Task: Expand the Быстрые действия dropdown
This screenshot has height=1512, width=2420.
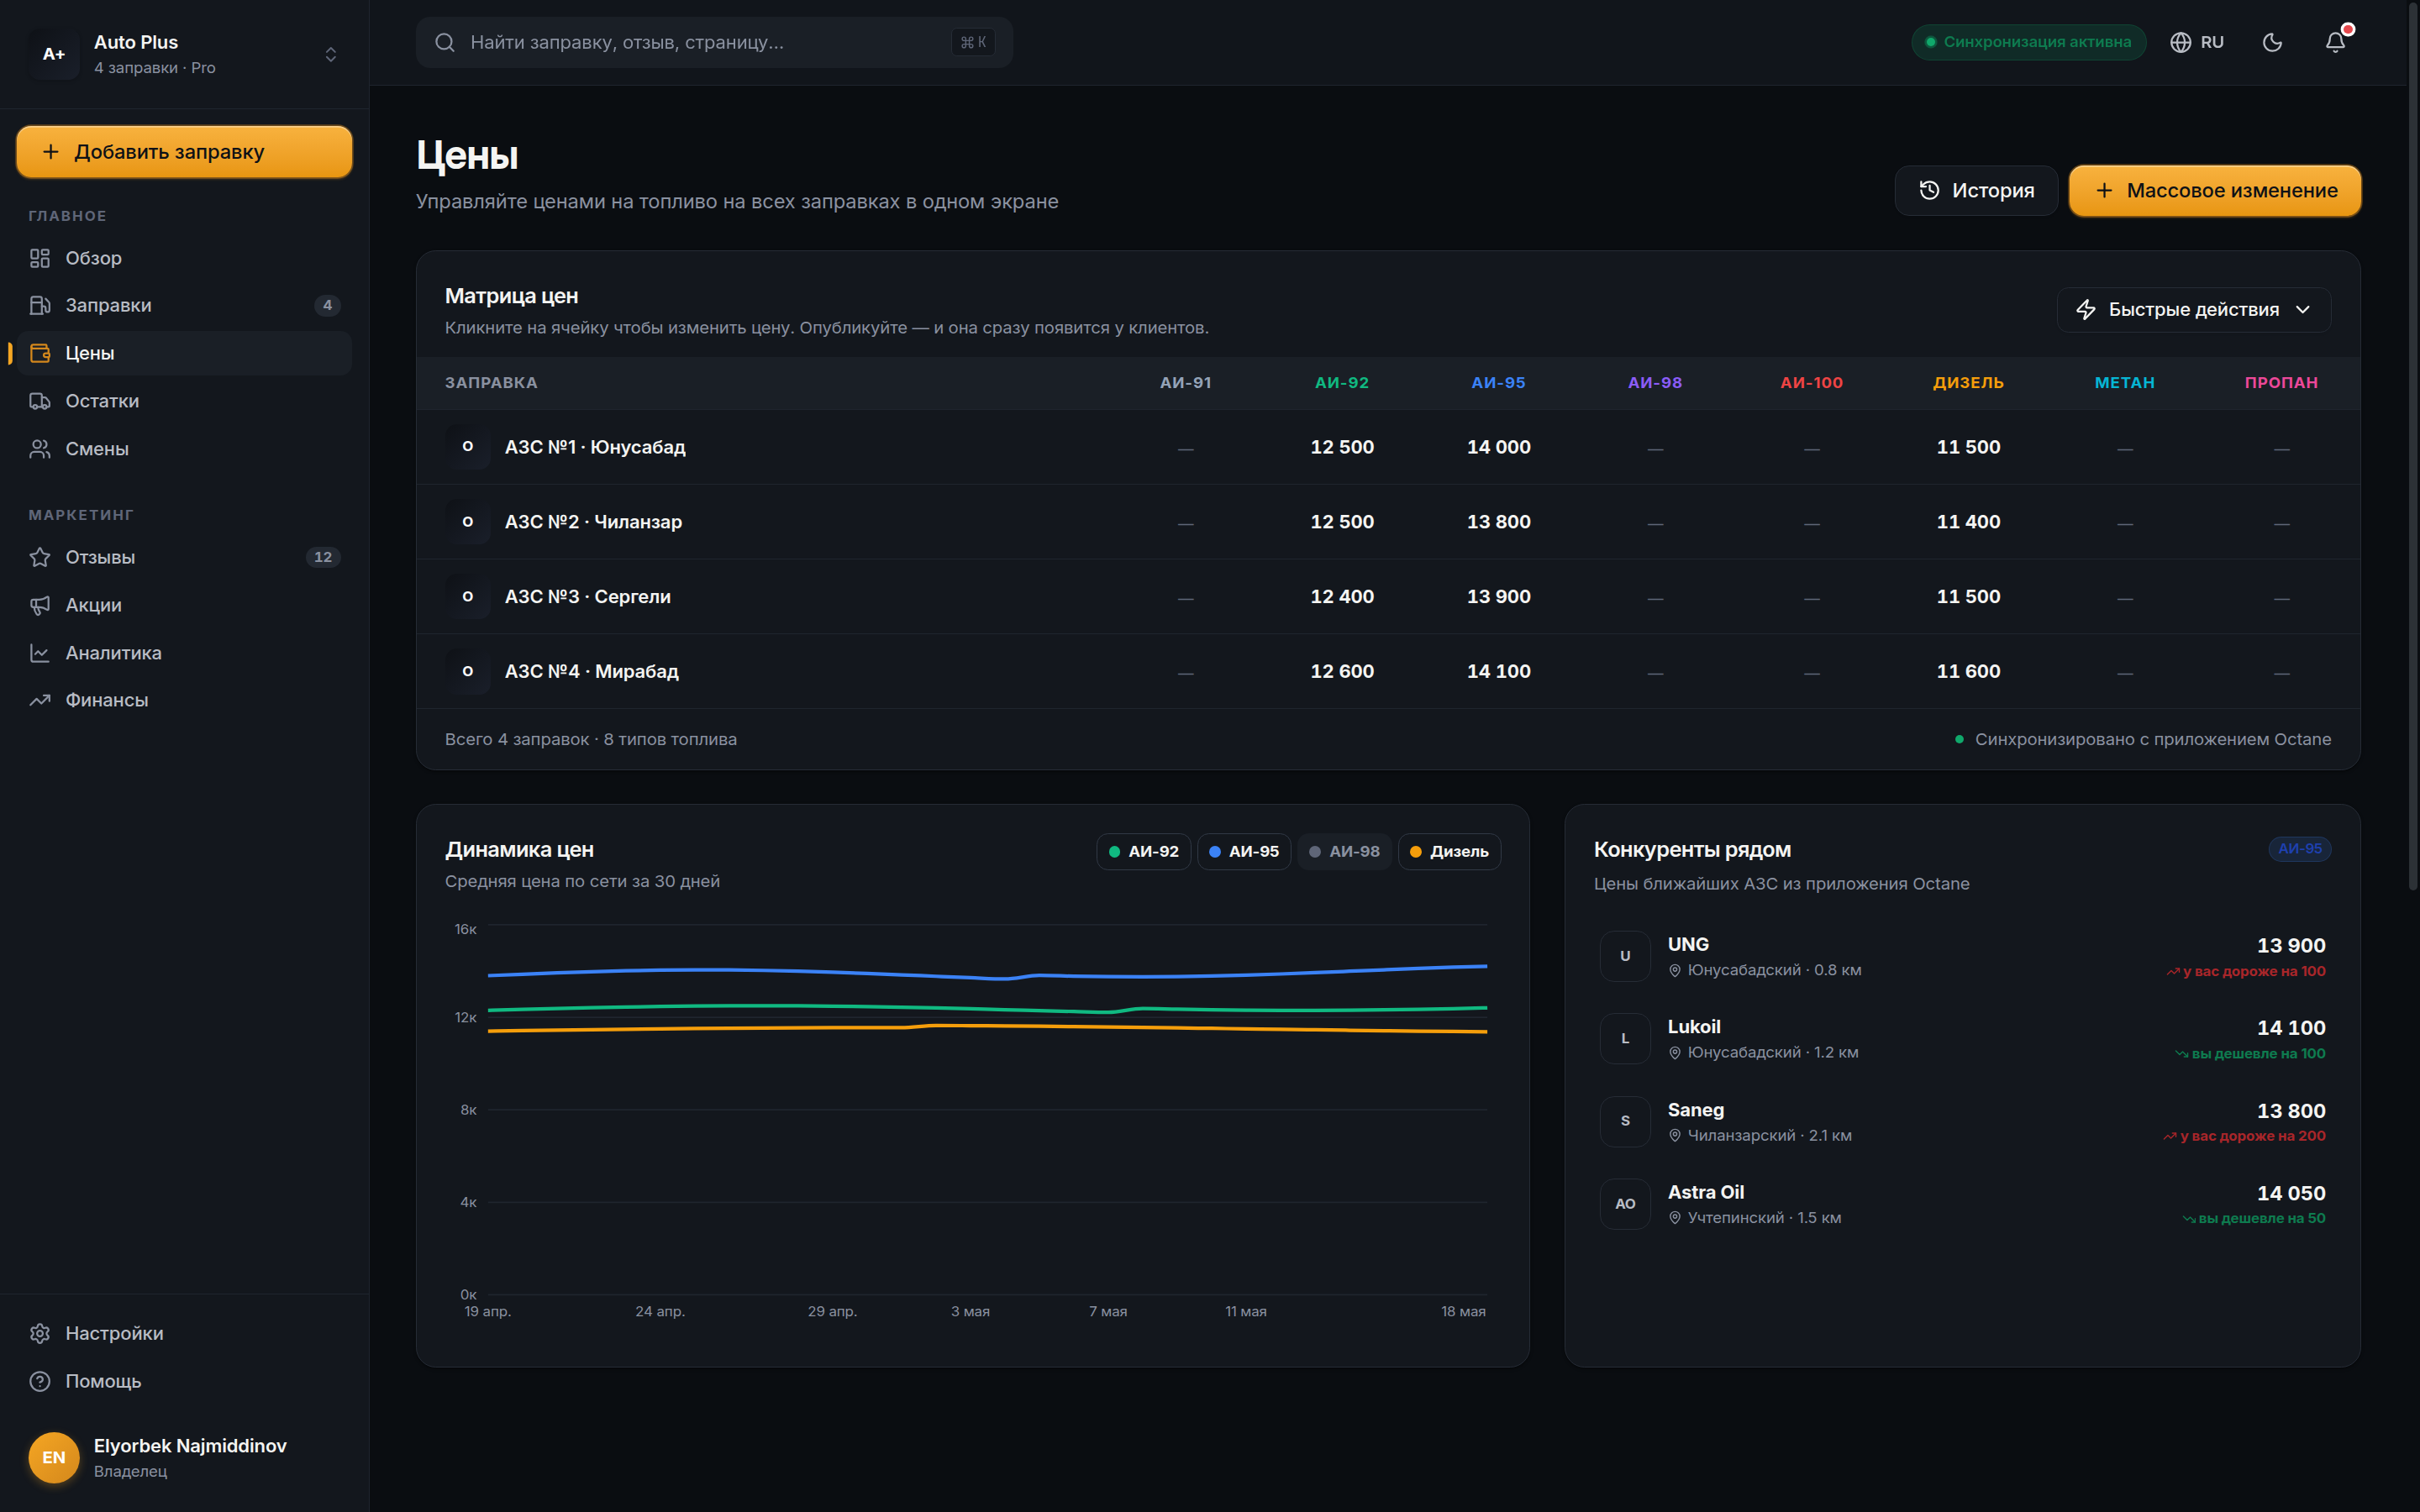Action: [2194, 310]
